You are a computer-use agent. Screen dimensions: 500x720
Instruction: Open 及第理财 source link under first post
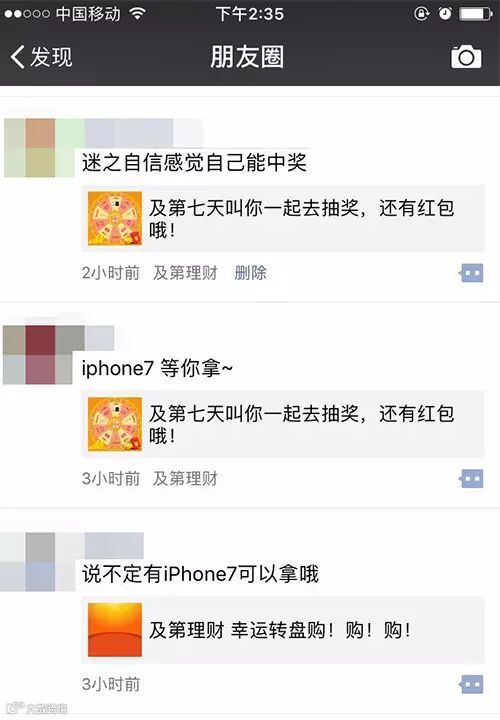coord(185,273)
